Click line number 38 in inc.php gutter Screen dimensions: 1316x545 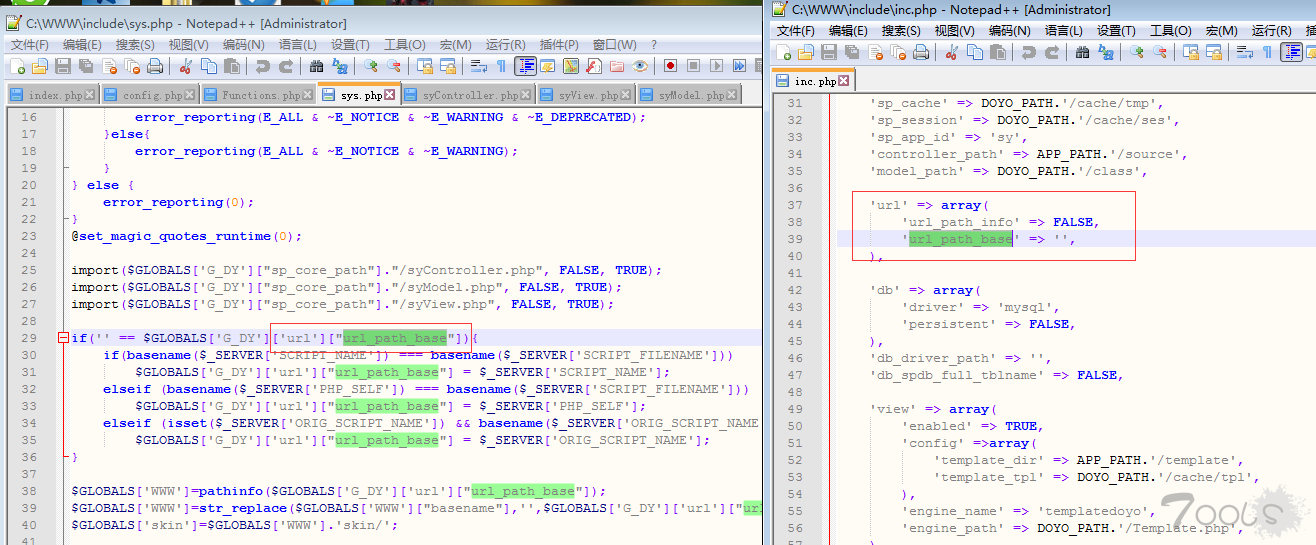pos(795,222)
